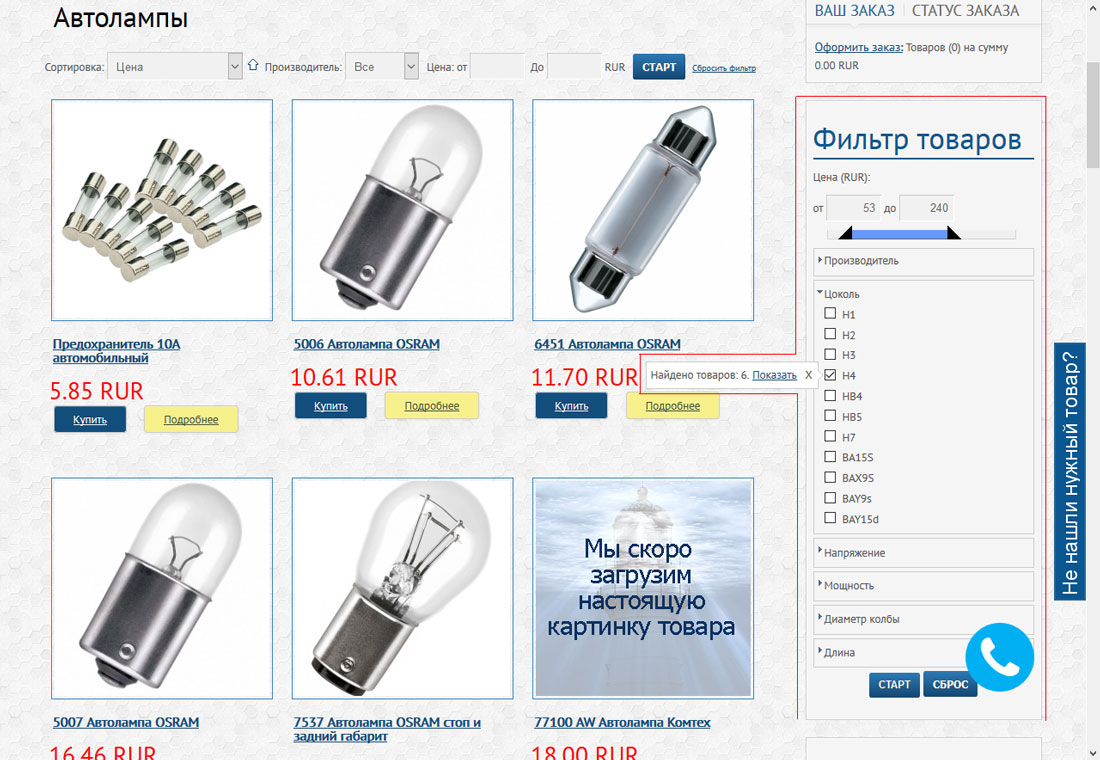Screen dimensions: 1100x760
Task: Click the sidebar maximum price field showing 240
Action: [x=927, y=208]
